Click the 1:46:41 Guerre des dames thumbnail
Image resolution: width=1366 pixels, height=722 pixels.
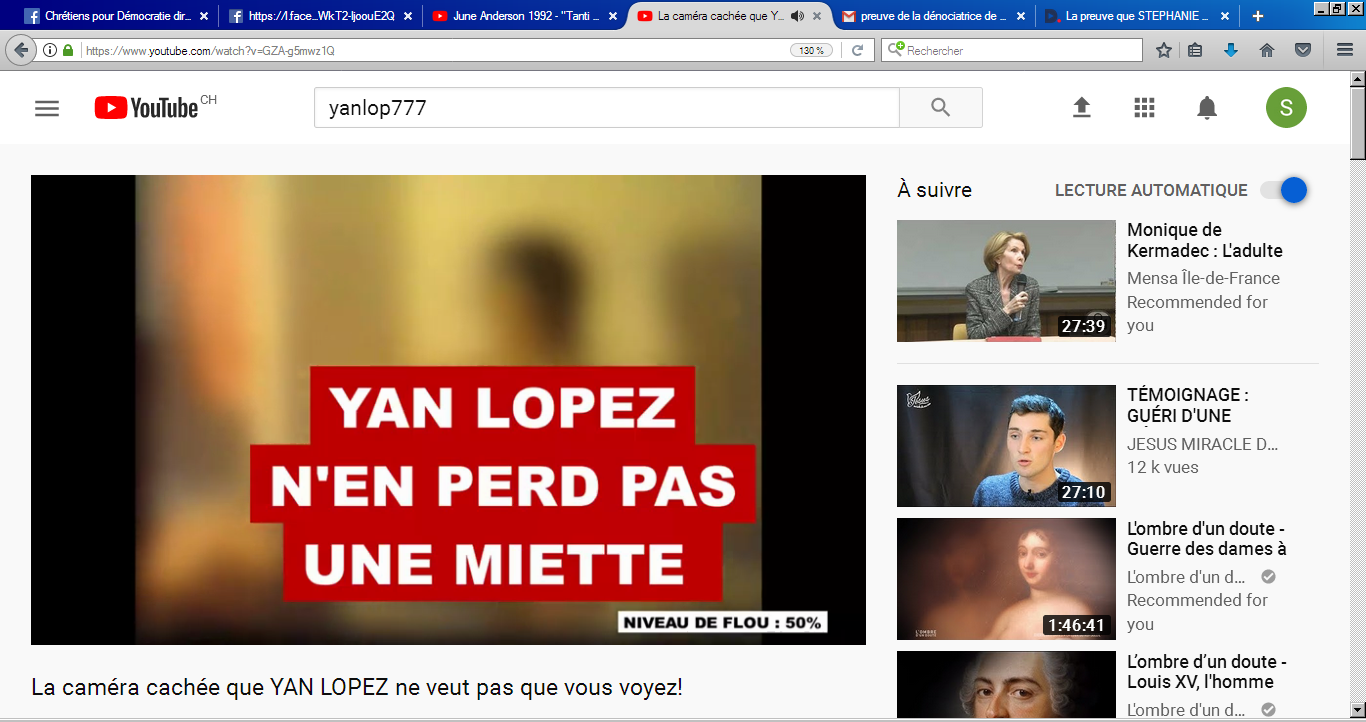pyautogui.click(x=1006, y=579)
